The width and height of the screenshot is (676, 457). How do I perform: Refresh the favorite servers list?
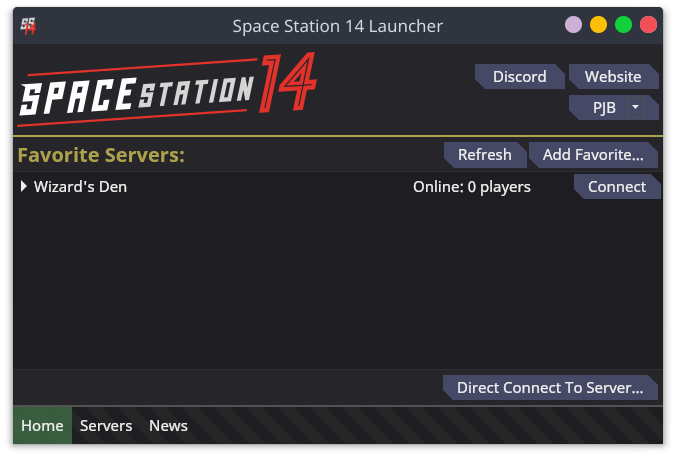point(484,155)
